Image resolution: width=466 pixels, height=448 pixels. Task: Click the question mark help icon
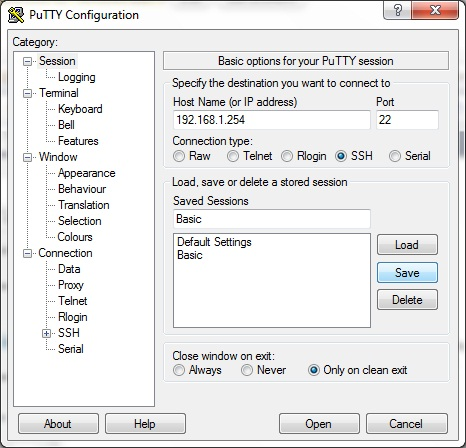click(x=397, y=10)
